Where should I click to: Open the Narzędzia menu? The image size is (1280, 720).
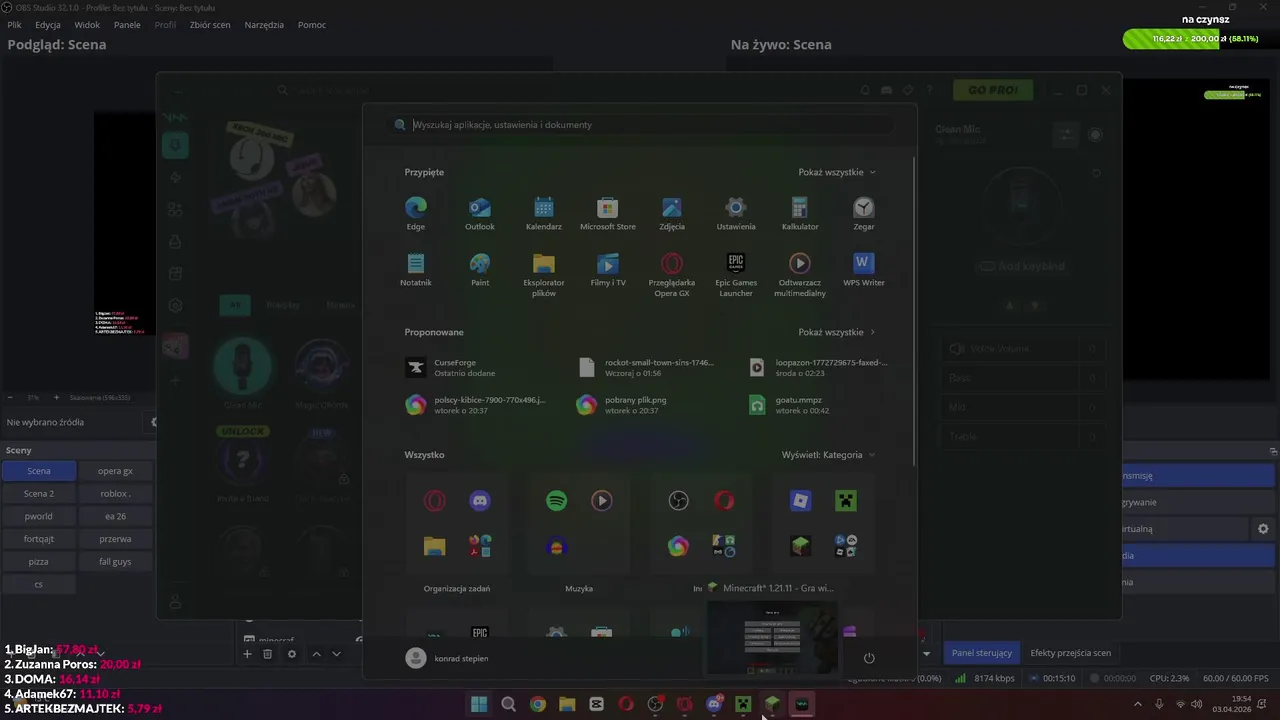pos(264,24)
